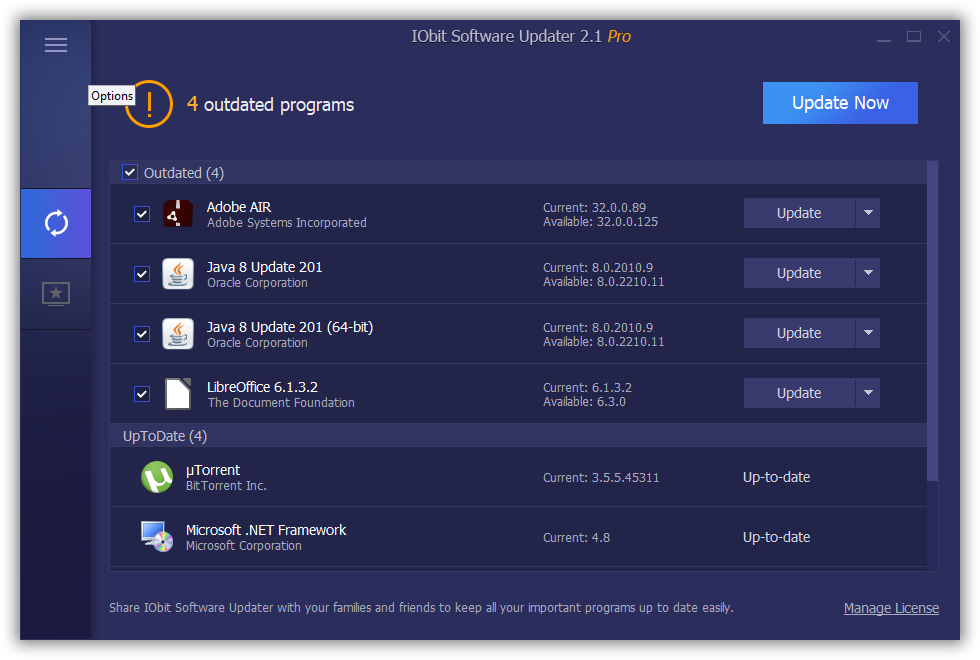Click Adobe AIR's Available: 32.0.0.125 text
The height and width of the screenshot is (660, 980).
click(x=601, y=222)
